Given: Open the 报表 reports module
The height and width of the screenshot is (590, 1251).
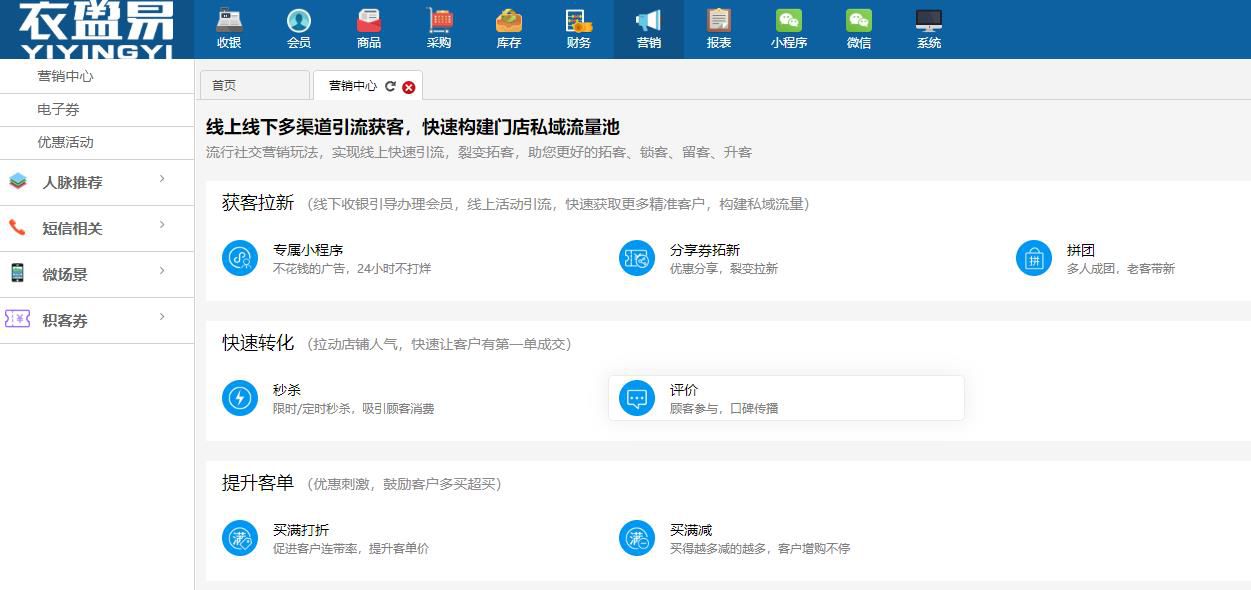Looking at the screenshot, I should click(x=718, y=29).
